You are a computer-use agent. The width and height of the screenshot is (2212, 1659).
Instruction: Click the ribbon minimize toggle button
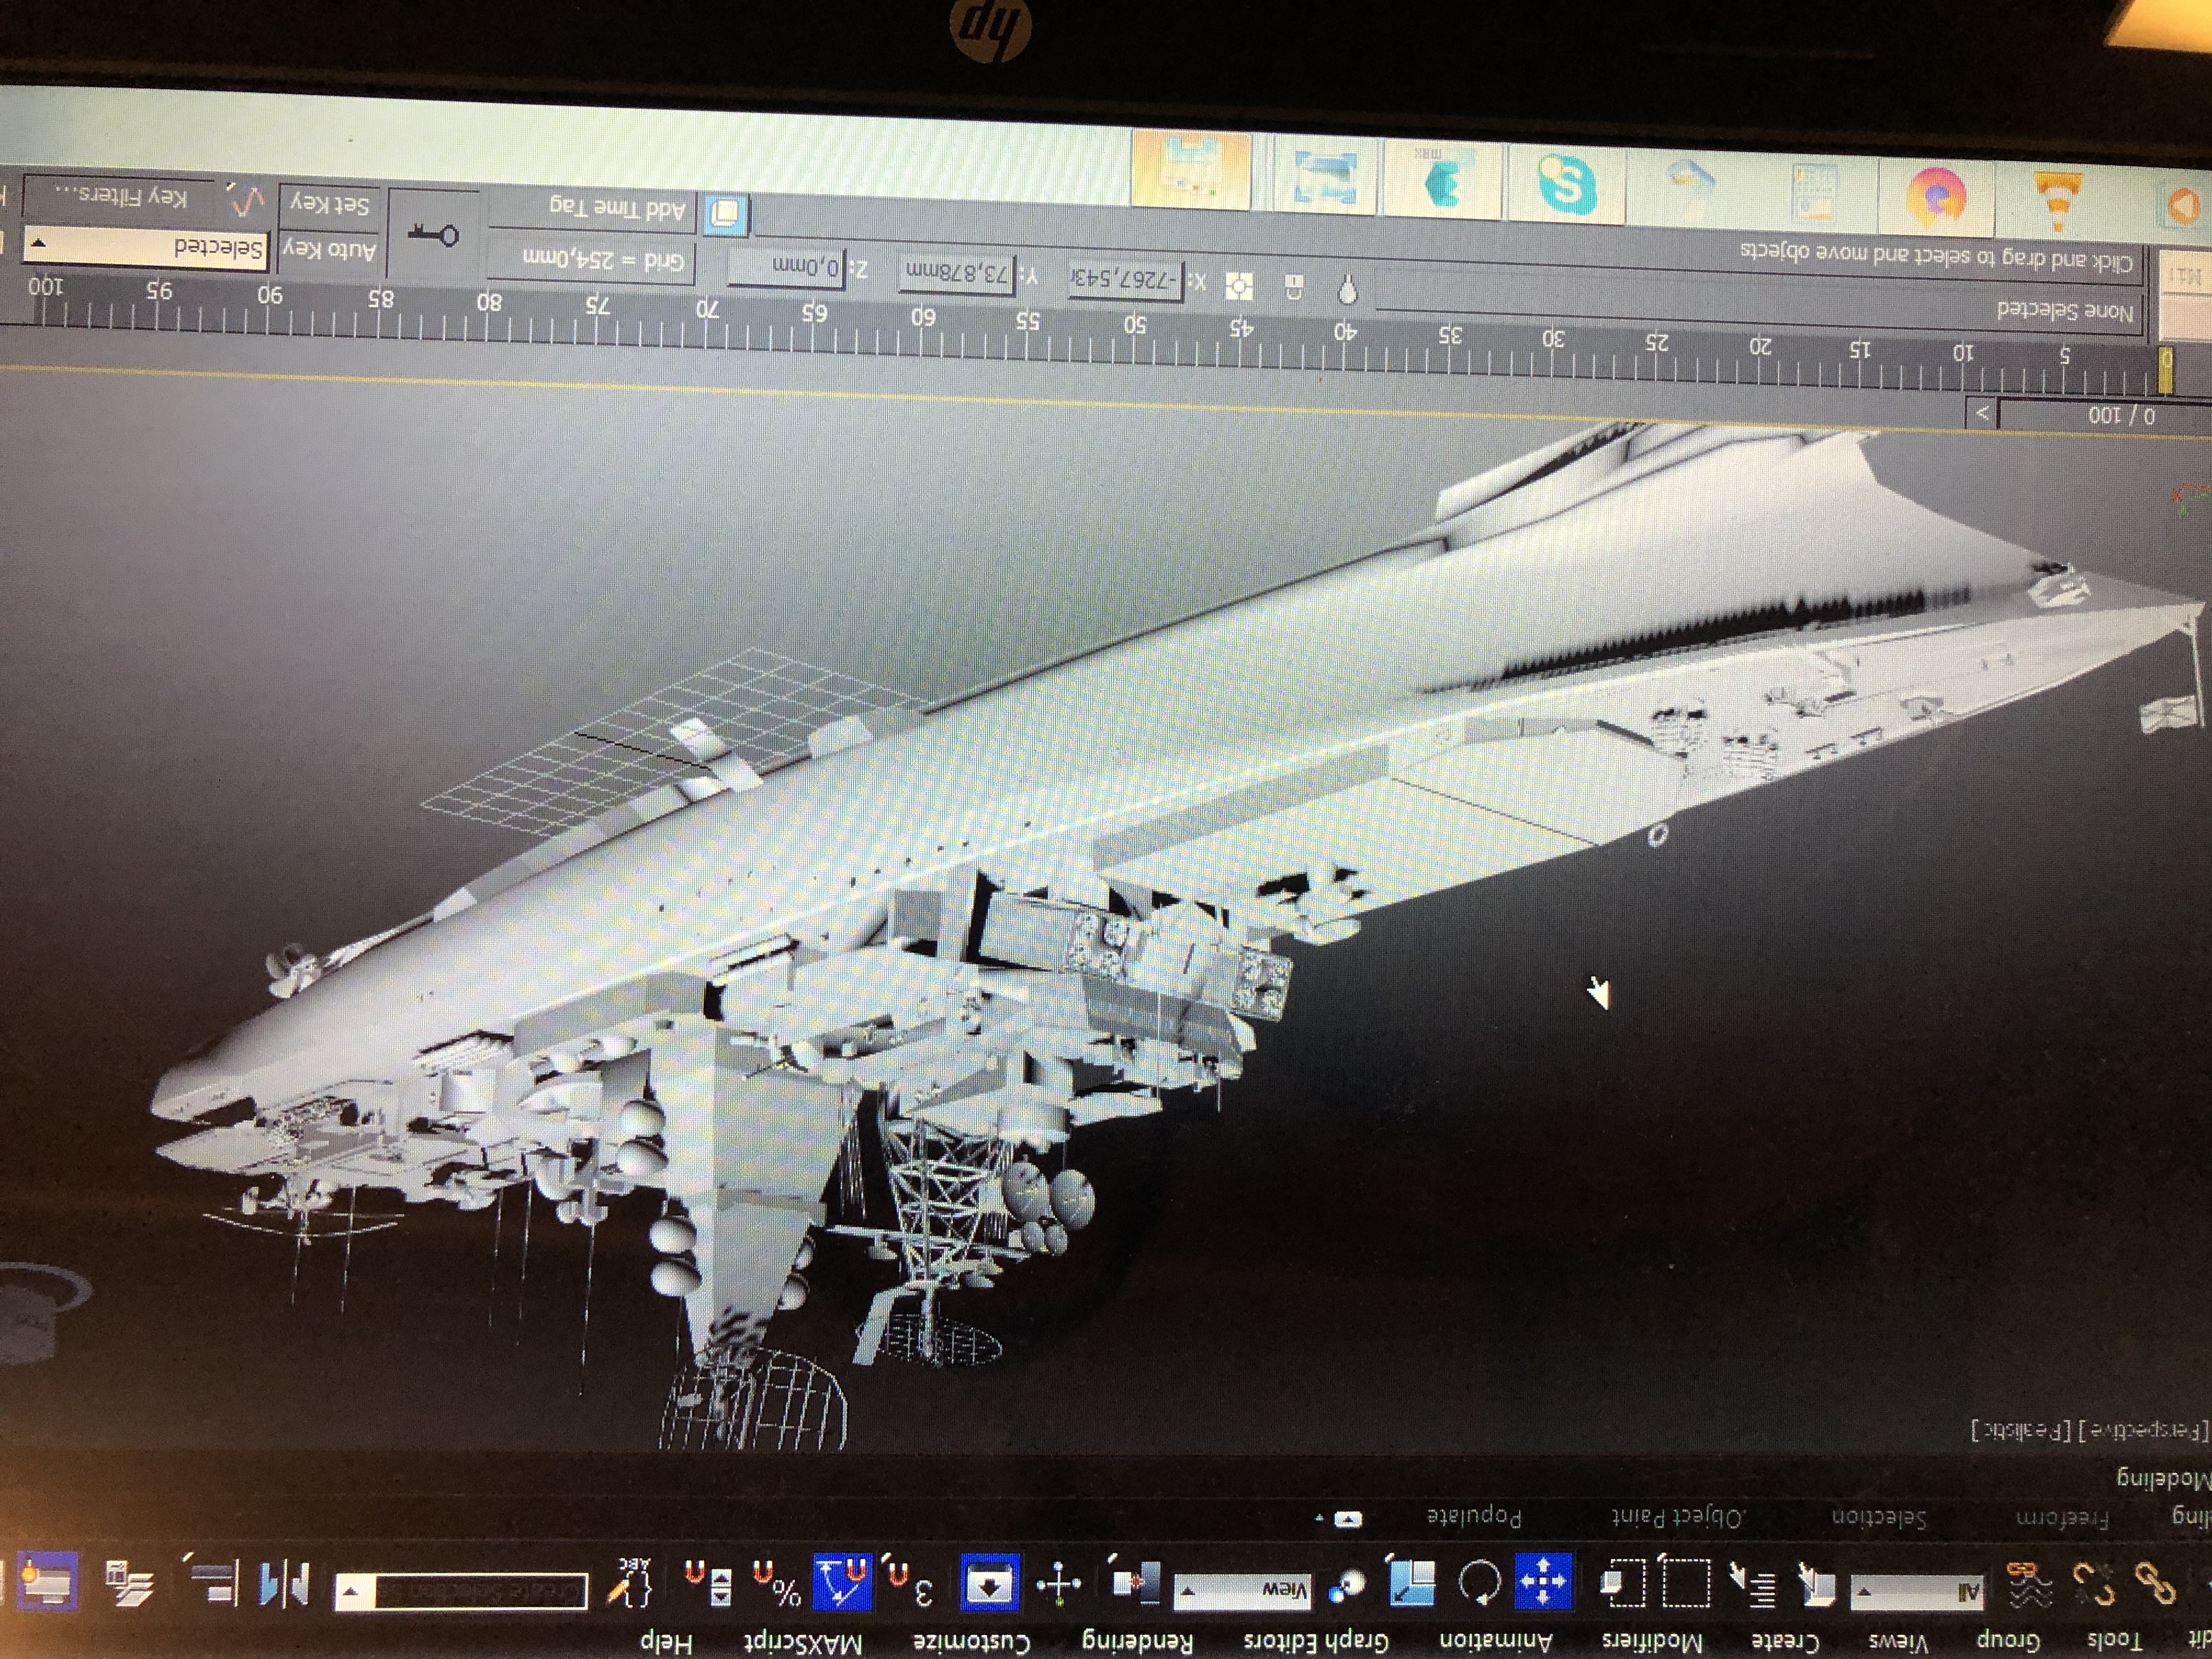pos(1347,1520)
